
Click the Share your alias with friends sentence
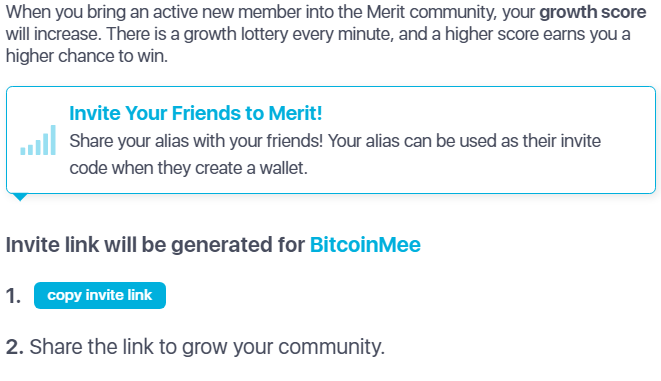(x=196, y=141)
